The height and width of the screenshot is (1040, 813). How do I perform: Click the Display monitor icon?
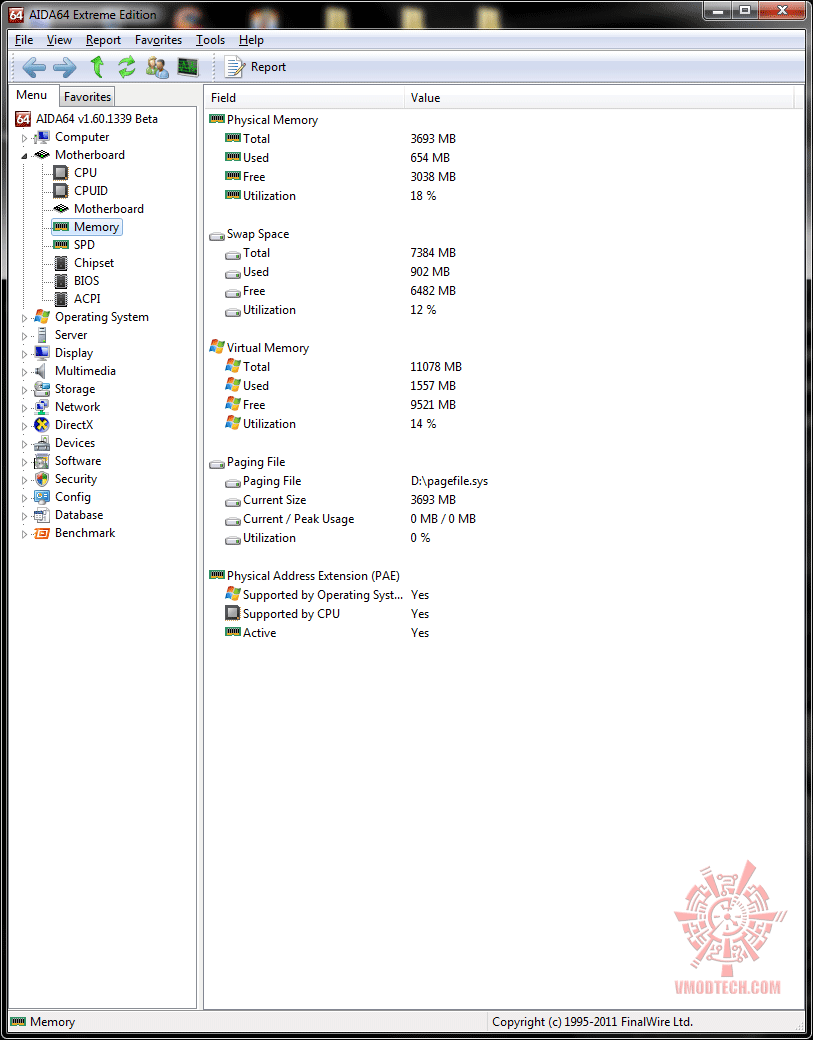click(42, 353)
